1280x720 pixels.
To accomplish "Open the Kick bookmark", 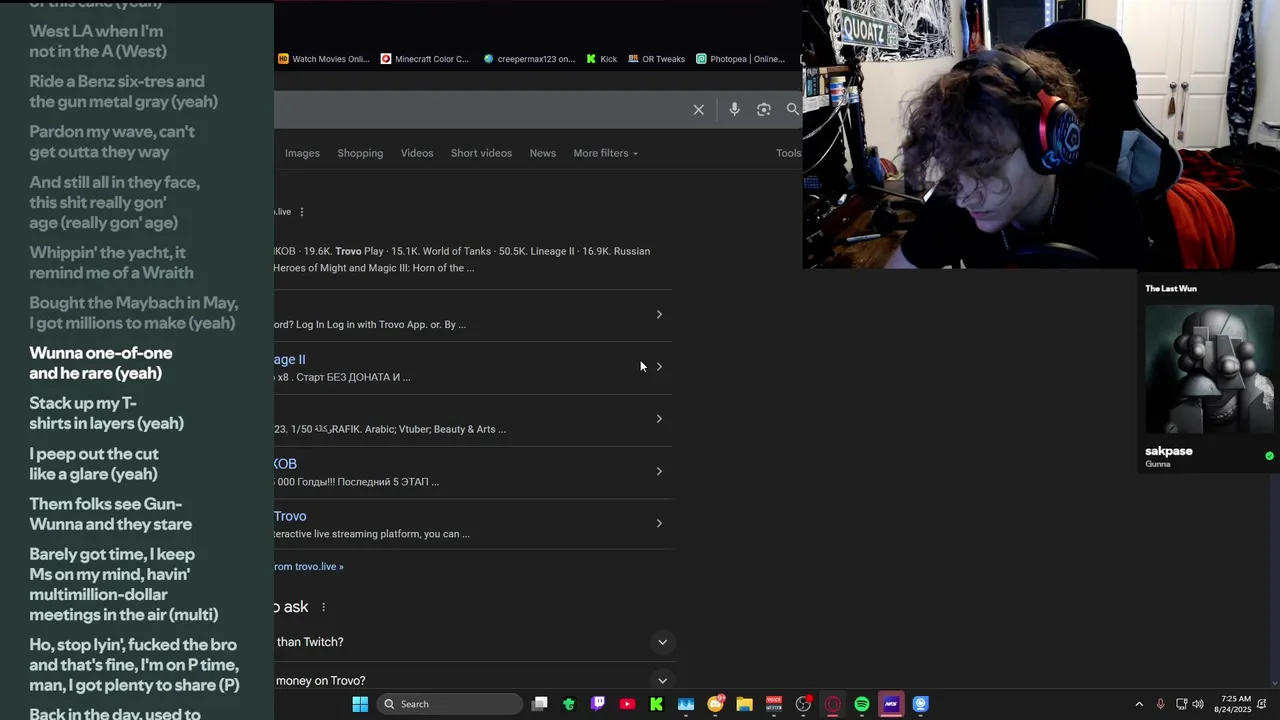I will [x=601, y=59].
